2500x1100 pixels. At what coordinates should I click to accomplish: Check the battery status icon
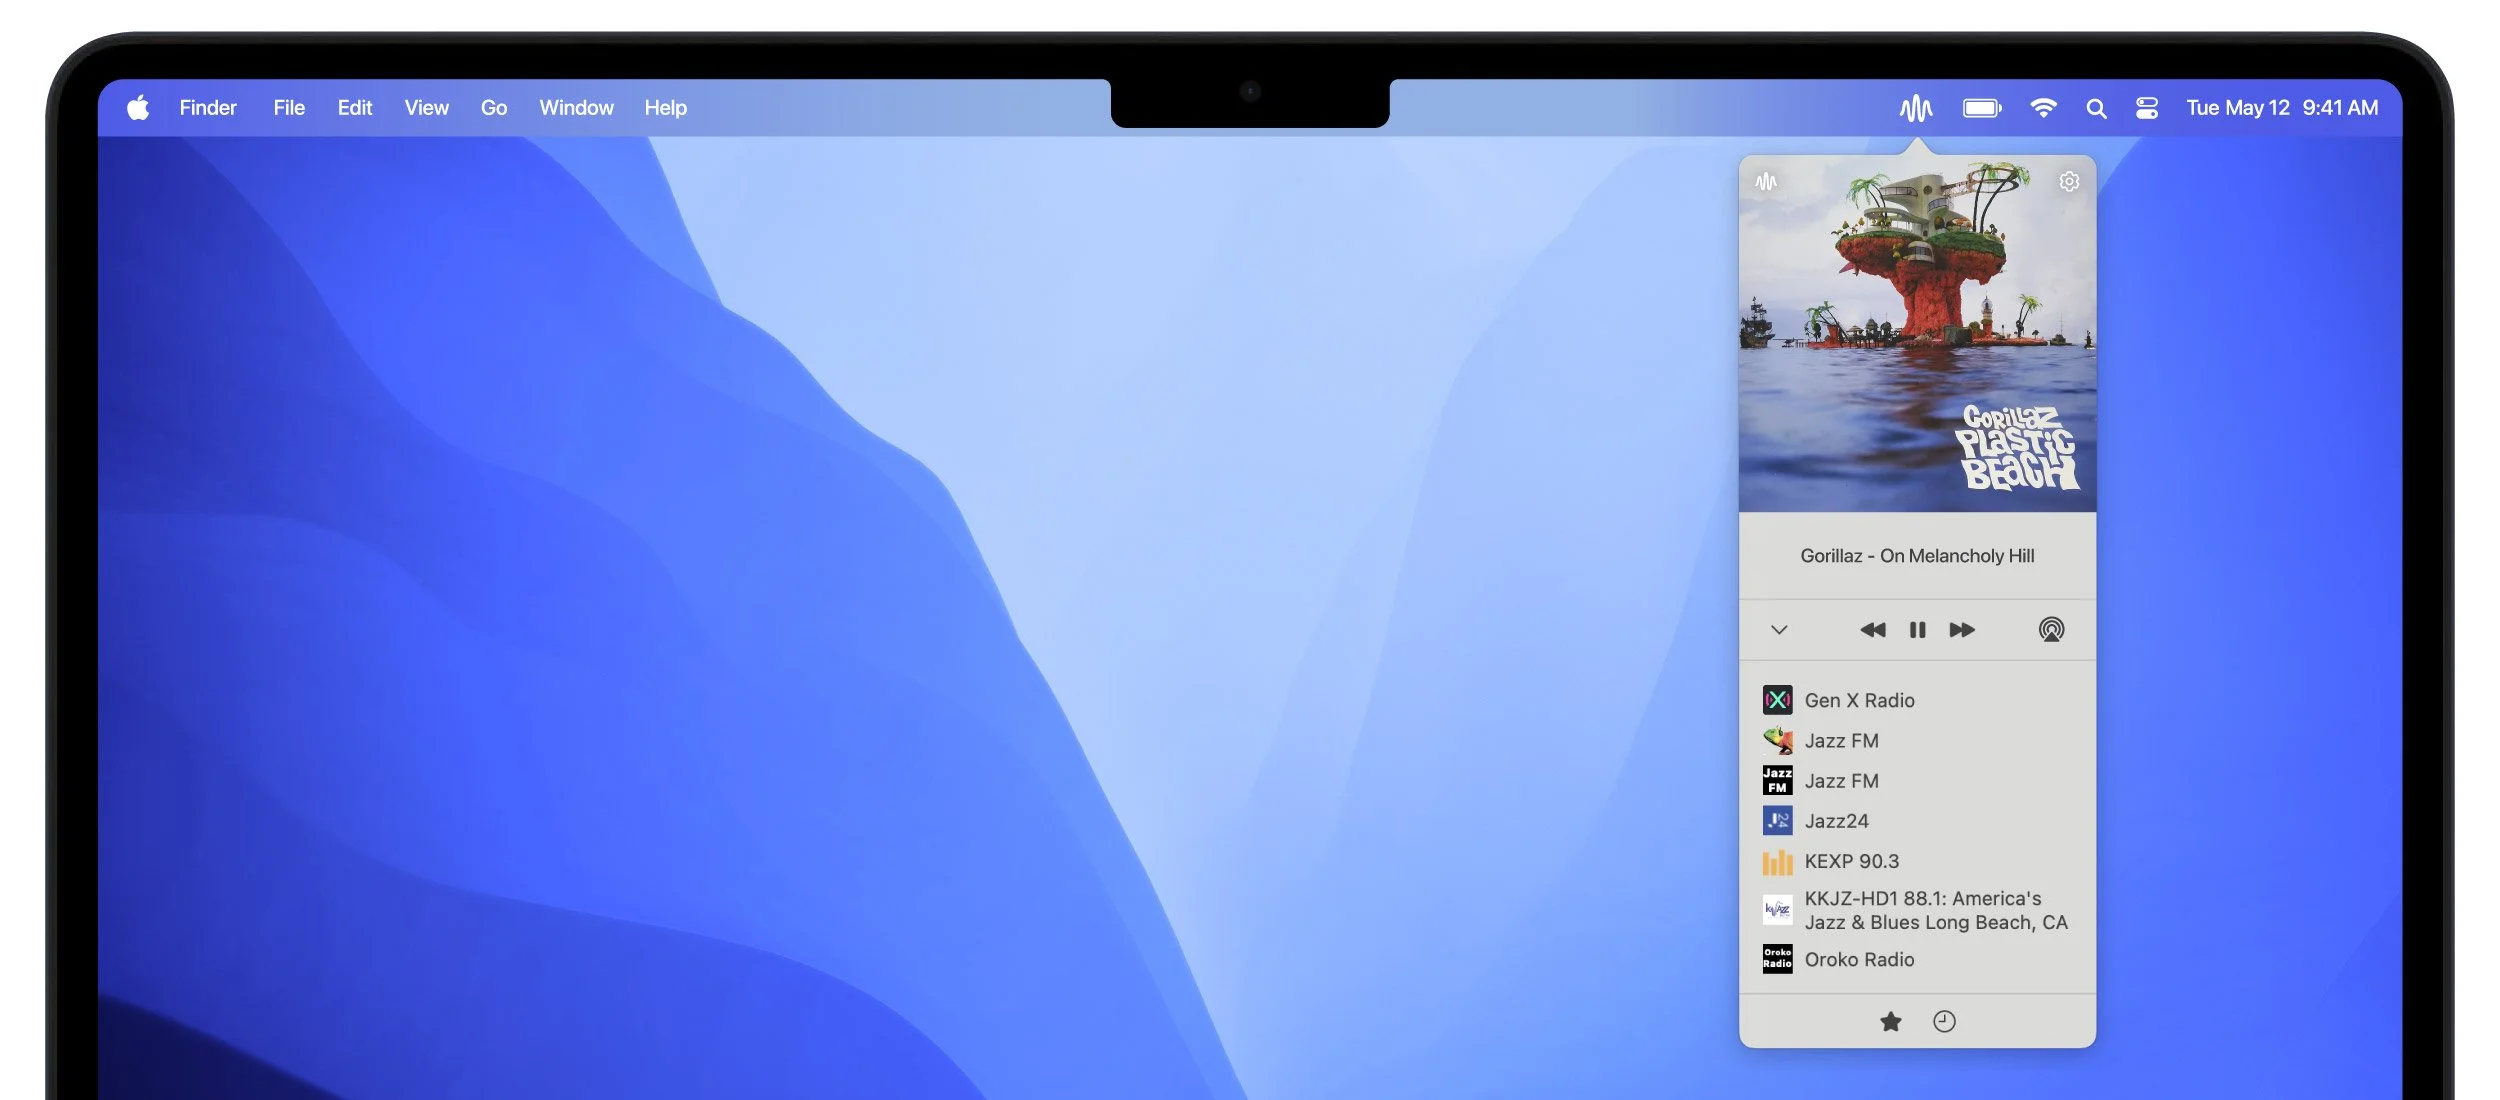[x=1982, y=107]
